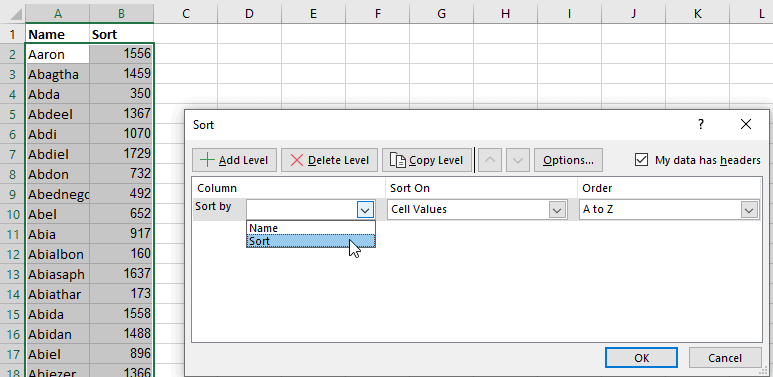773x377 pixels.
Task: Open the Order A to Z dropdown
Action: point(749,210)
